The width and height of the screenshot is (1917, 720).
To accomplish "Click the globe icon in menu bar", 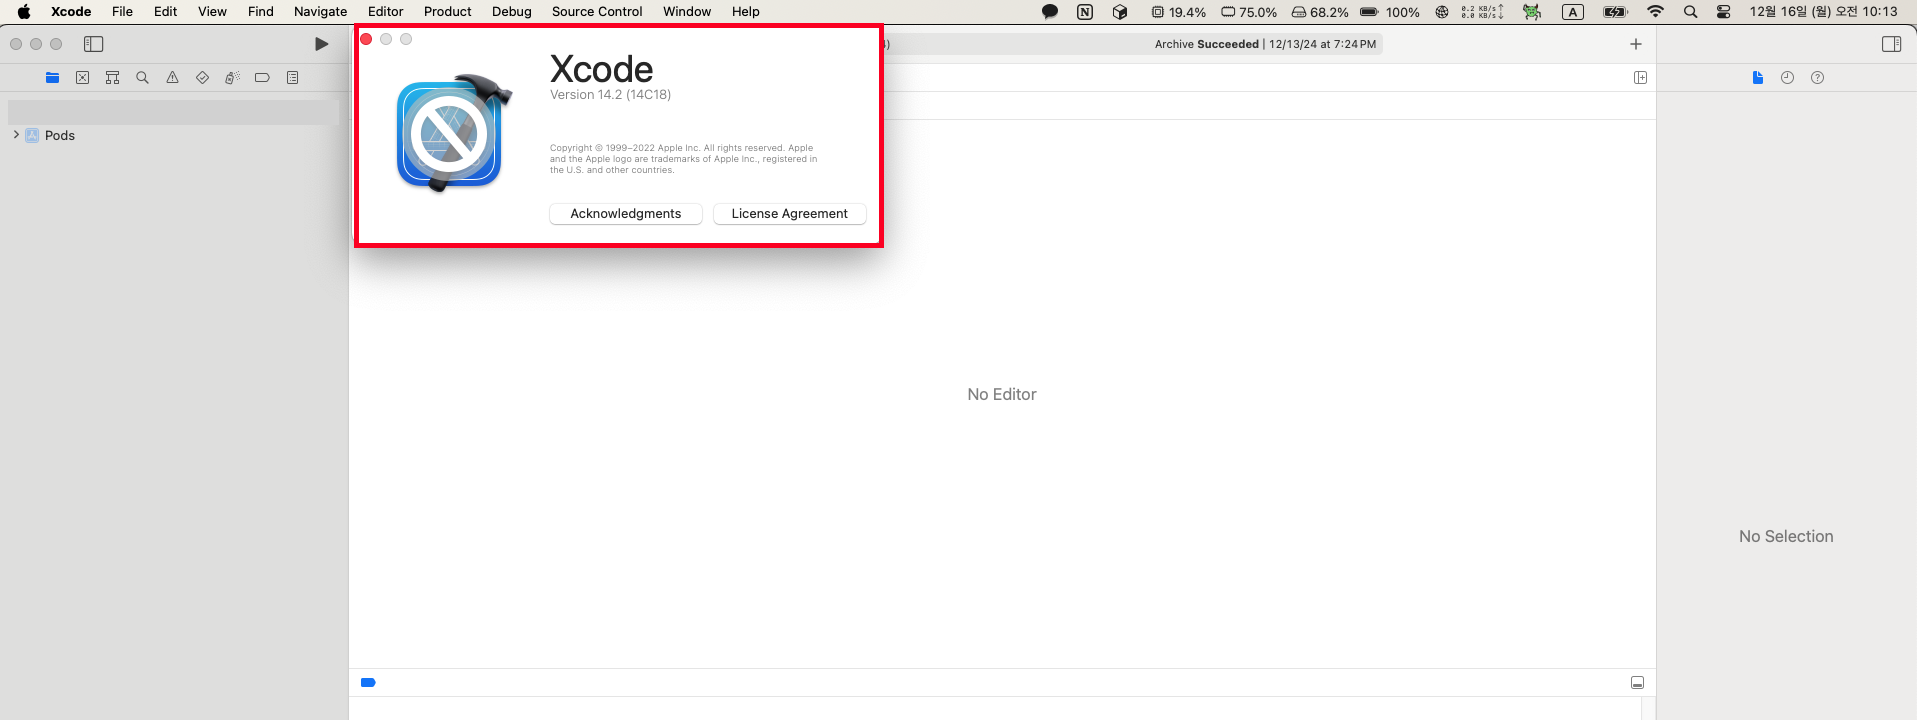I will [1442, 12].
